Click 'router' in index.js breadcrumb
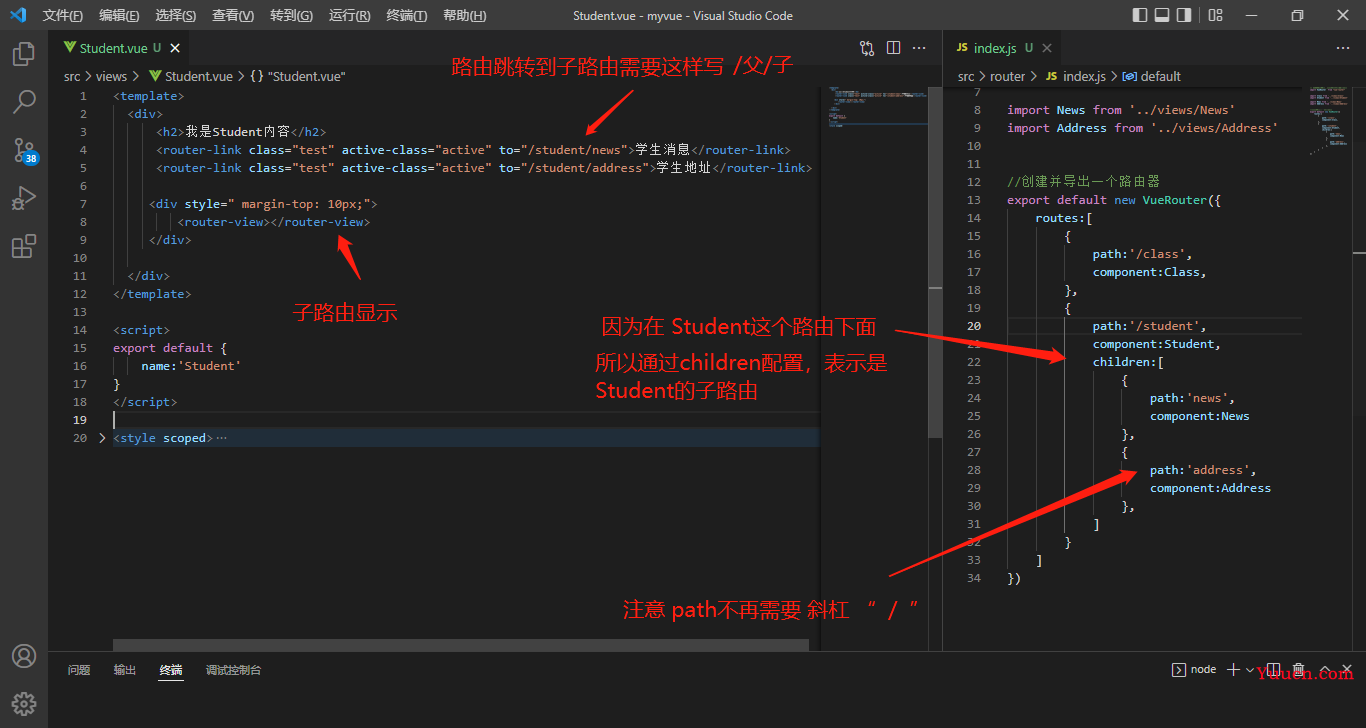The width and height of the screenshot is (1366, 728). point(1007,76)
